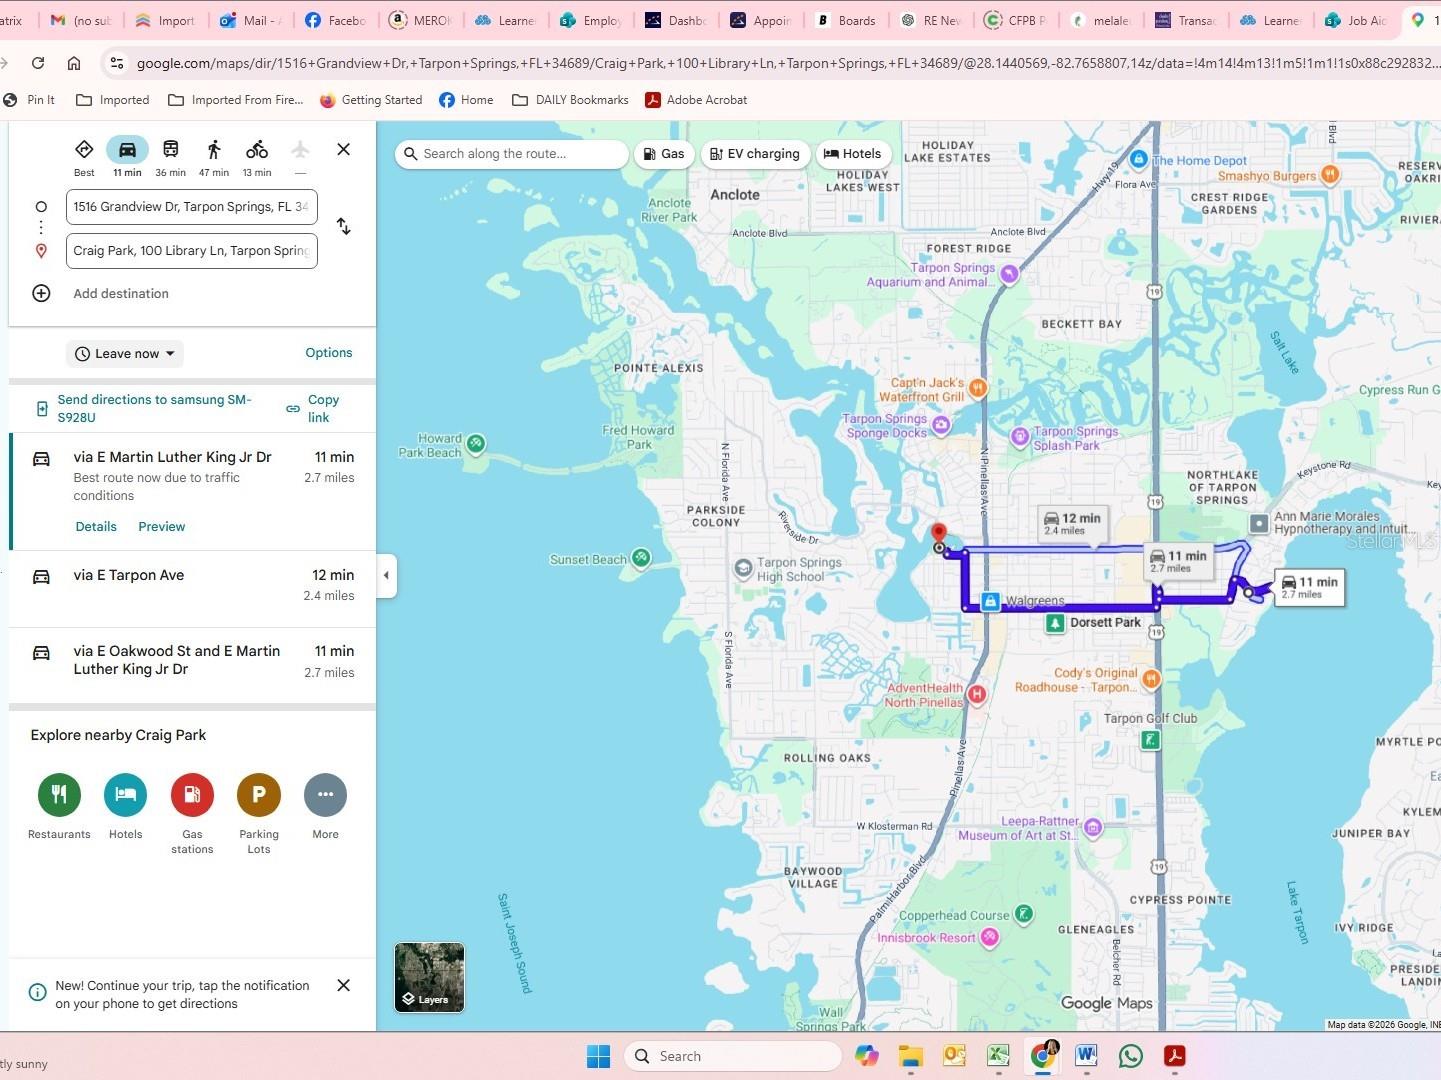Image resolution: width=1441 pixels, height=1080 pixels.
Task: Reverse starting point and destination
Action: [x=343, y=227]
